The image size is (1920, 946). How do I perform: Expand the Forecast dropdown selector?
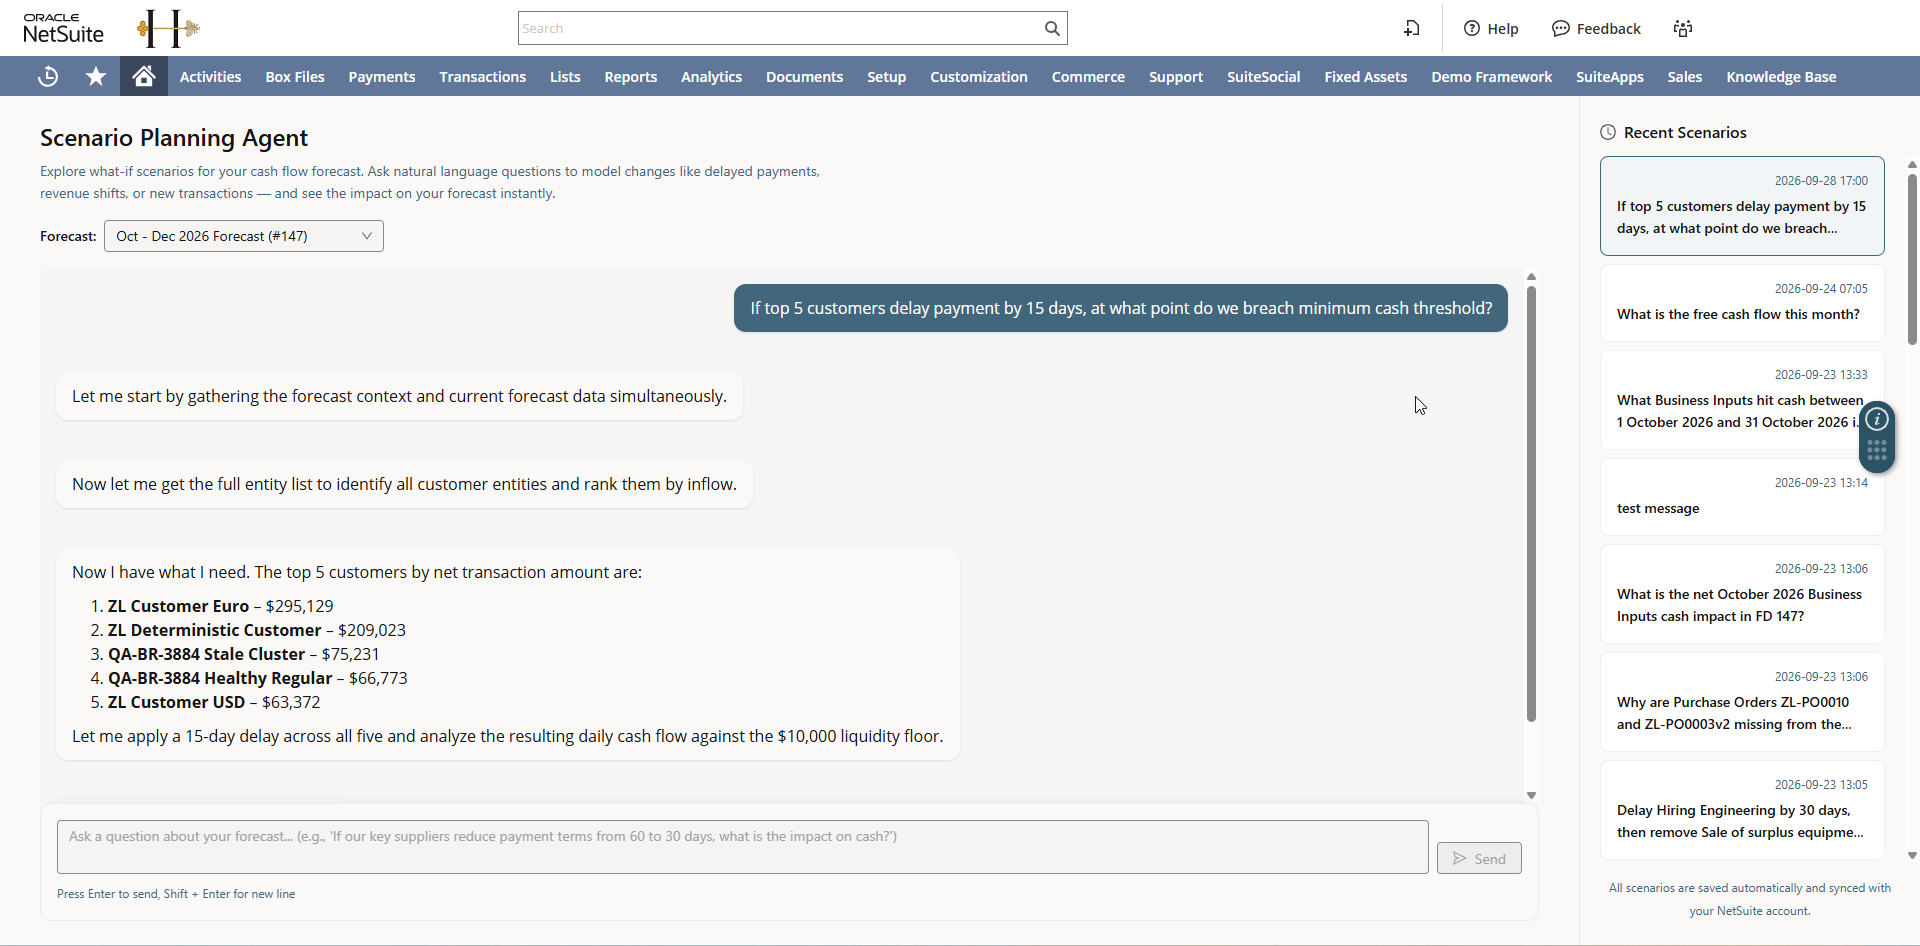(x=244, y=236)
